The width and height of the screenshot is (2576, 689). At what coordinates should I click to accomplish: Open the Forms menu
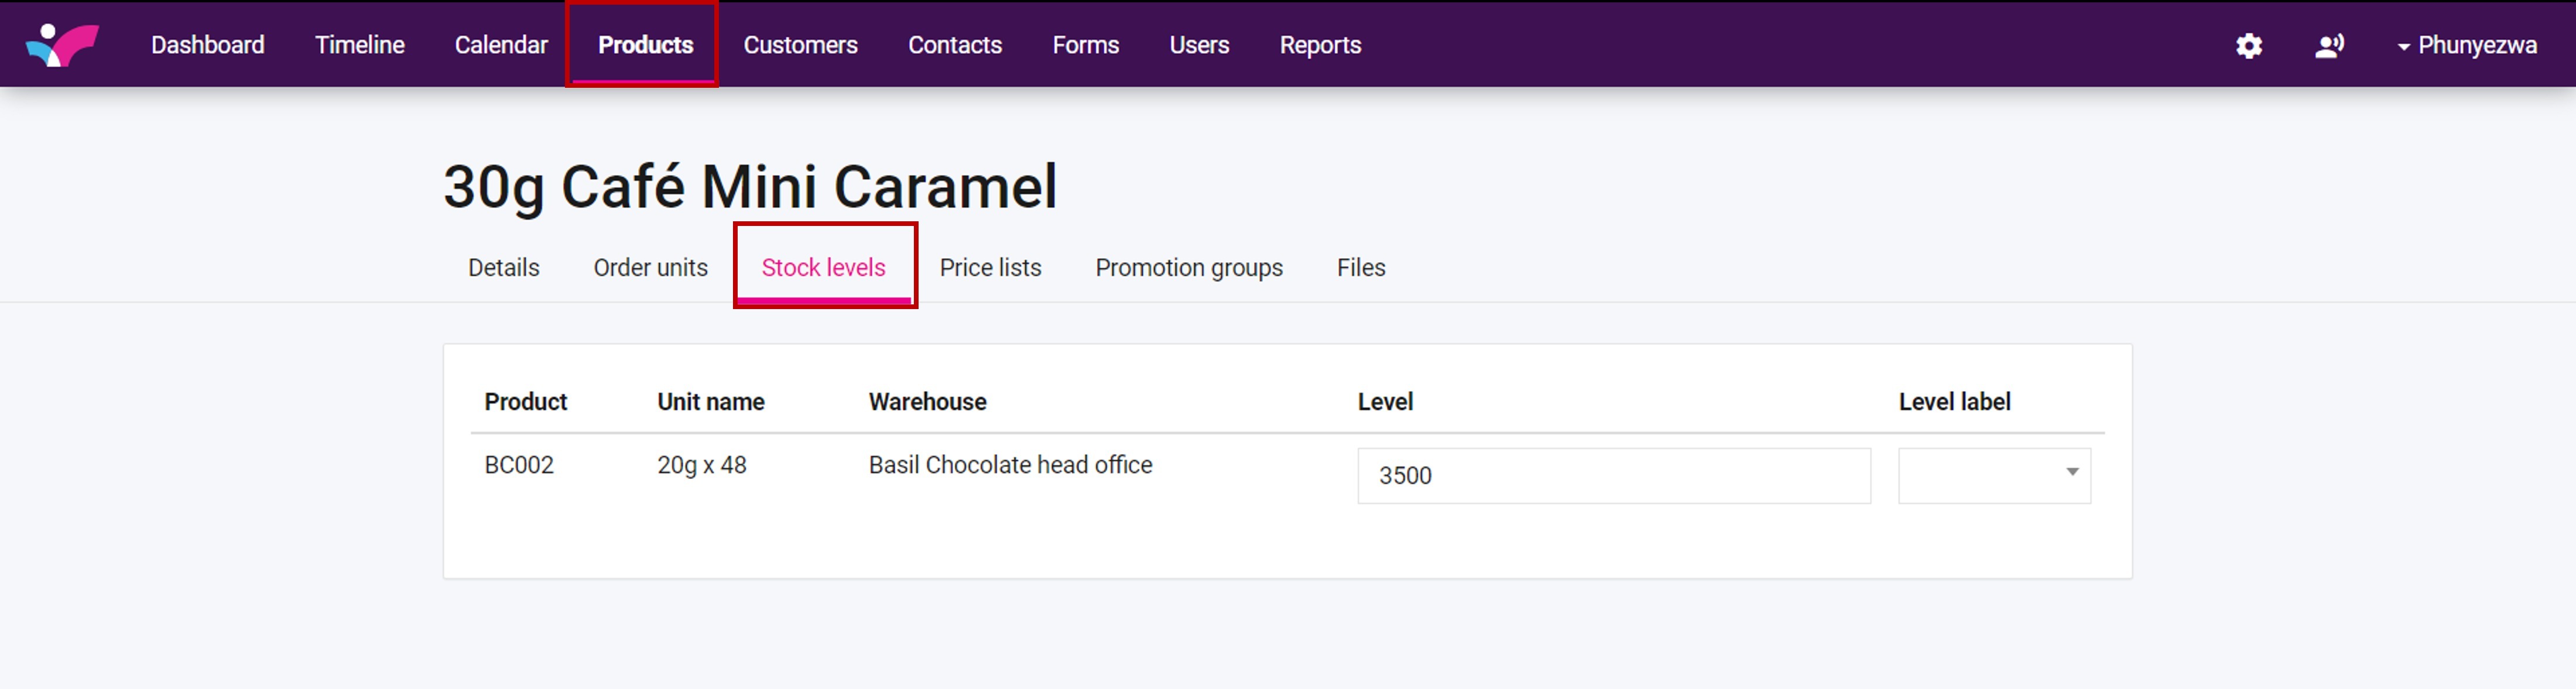click(1085, 45)
